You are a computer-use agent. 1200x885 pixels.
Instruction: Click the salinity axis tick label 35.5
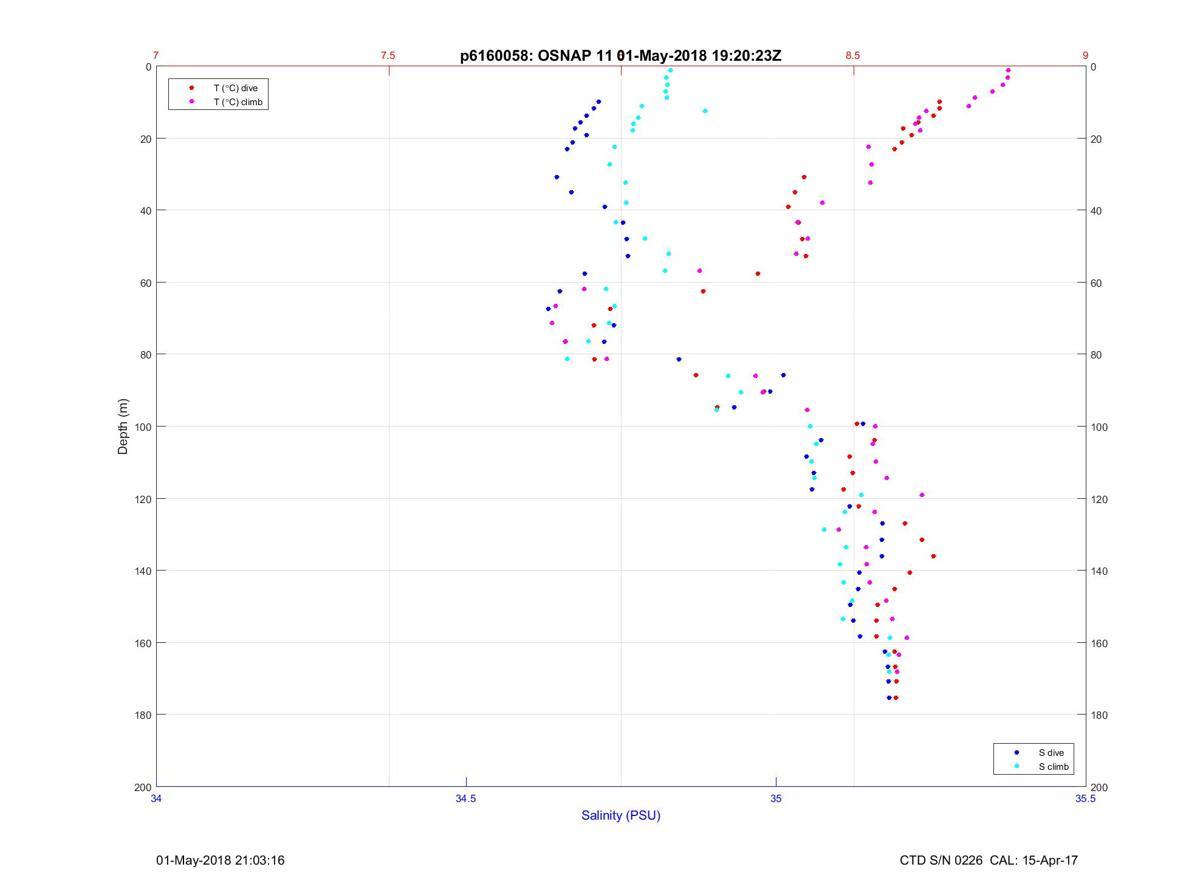click(1085, 798)
